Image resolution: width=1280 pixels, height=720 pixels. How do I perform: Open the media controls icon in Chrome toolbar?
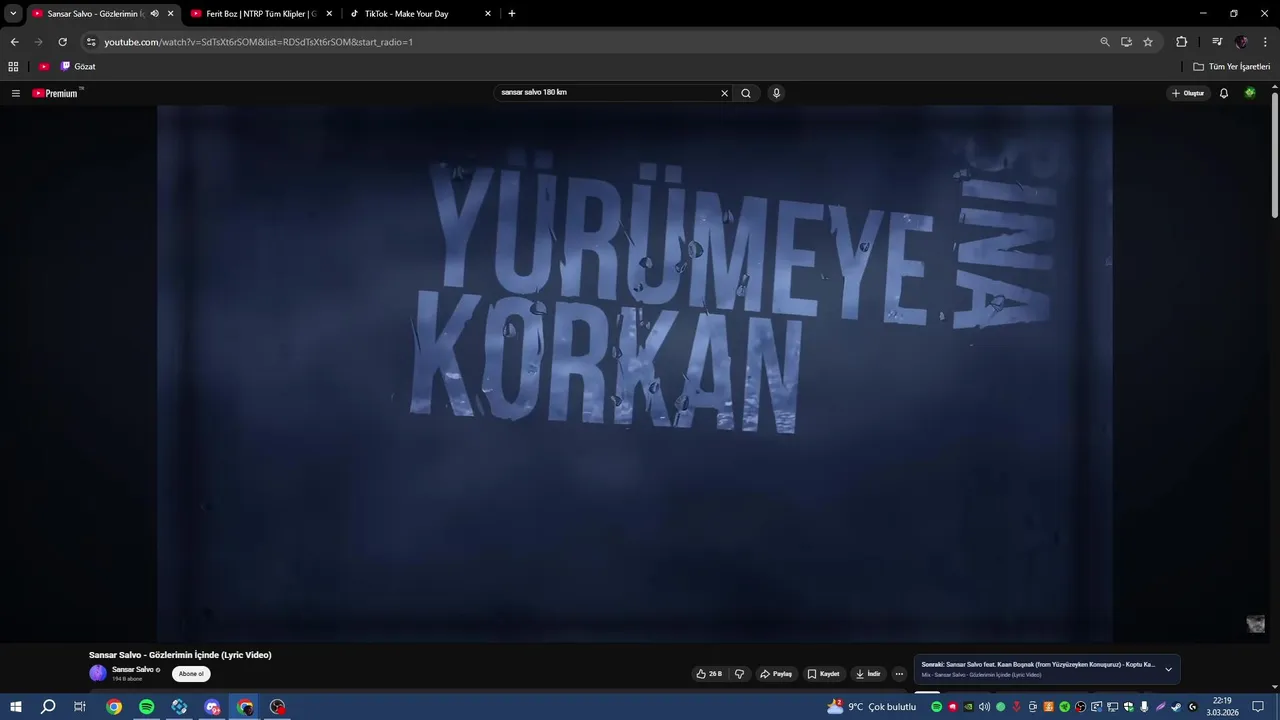click(1217, 42)
